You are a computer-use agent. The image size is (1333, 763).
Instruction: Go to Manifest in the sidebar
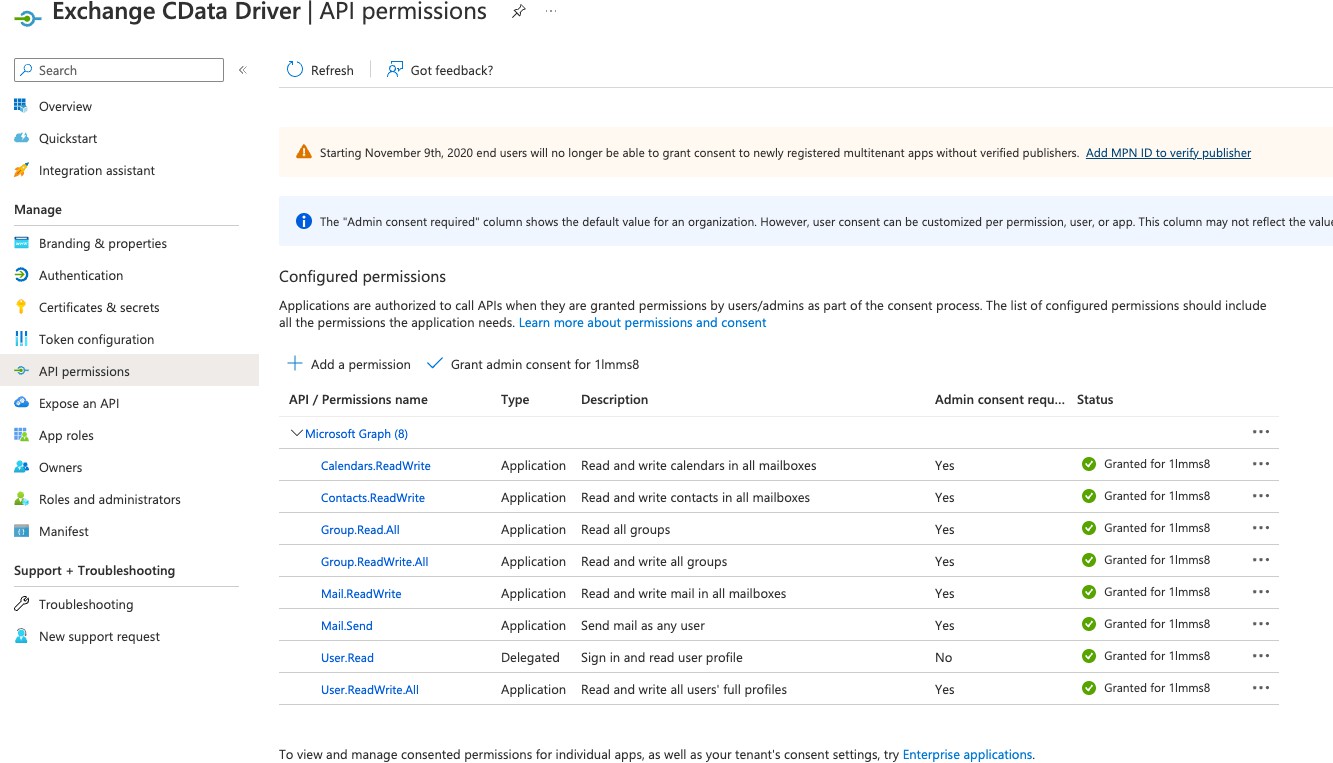[64, 531]
